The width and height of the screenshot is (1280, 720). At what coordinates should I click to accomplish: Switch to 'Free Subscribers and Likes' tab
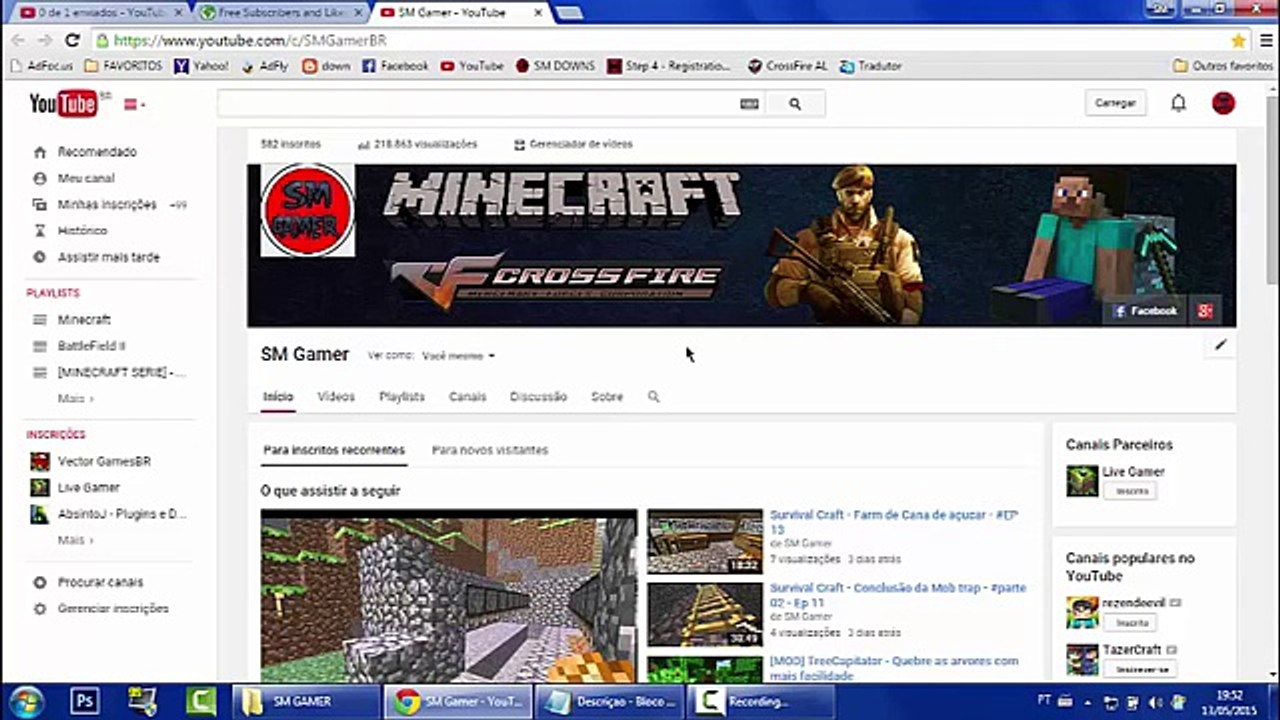click(x=279, y=13)
